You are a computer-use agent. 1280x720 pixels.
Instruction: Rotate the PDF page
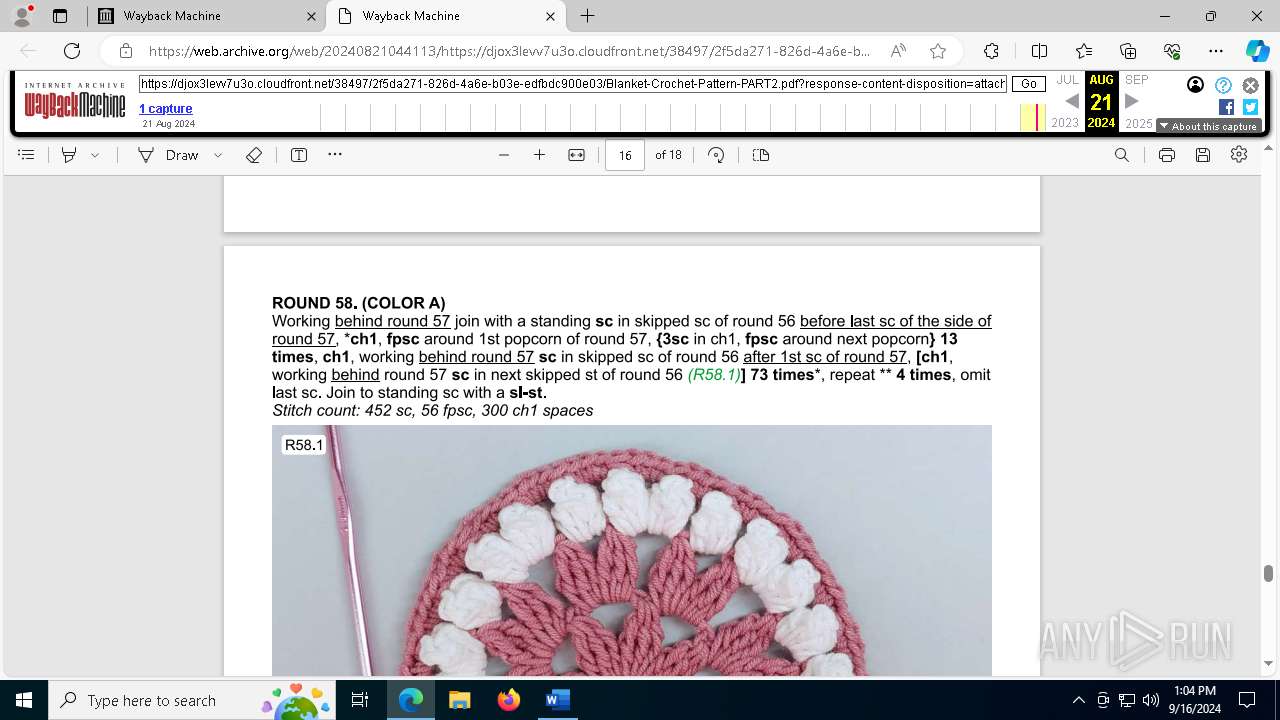tap(716, 155)
